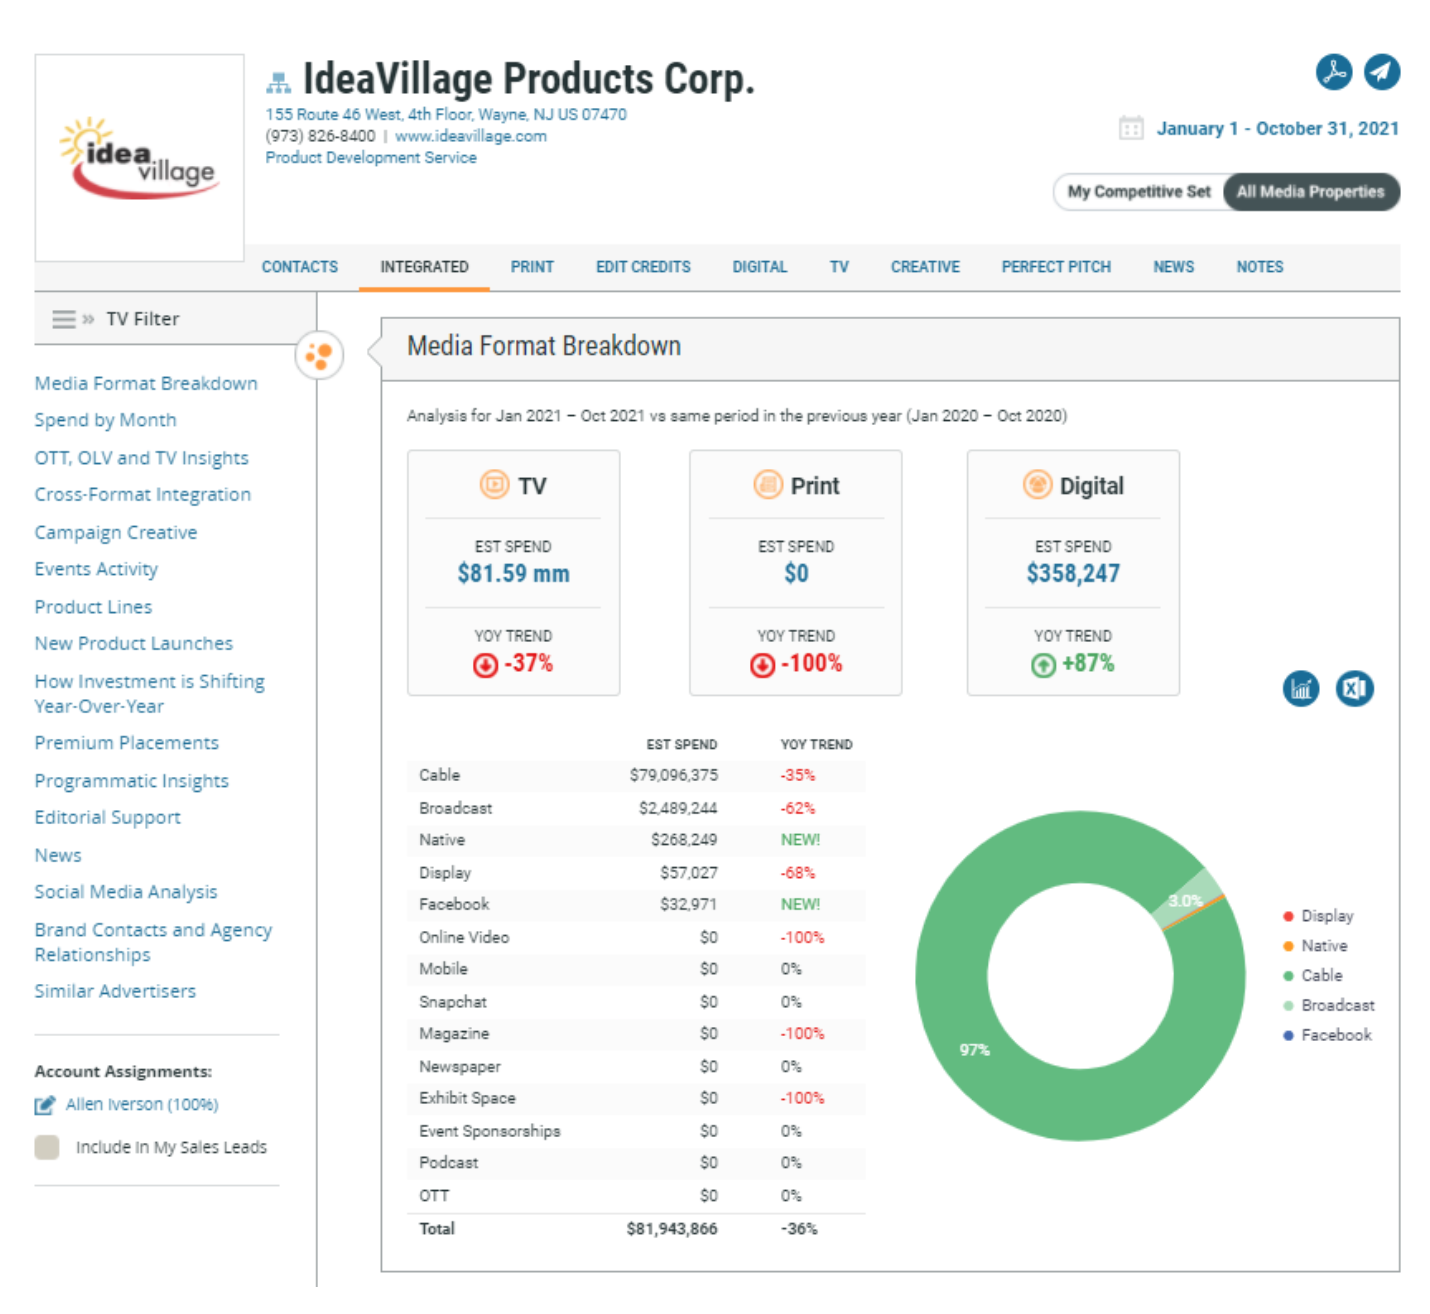Viewport: 1430px width, 1314px height.
Task: Open News in the sidebar
Action: pos(58,855)
